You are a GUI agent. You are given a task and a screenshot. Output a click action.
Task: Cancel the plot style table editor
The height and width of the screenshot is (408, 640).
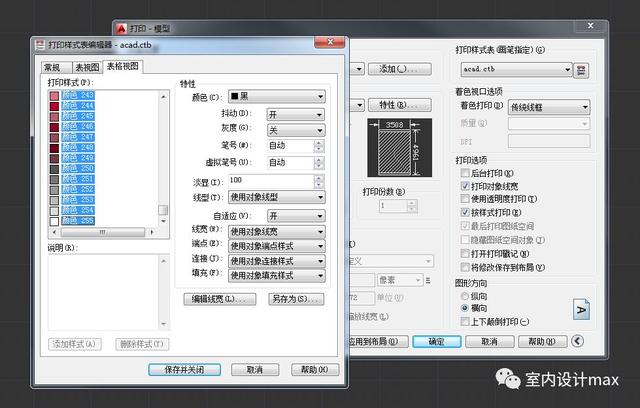[x=255, y=370]
